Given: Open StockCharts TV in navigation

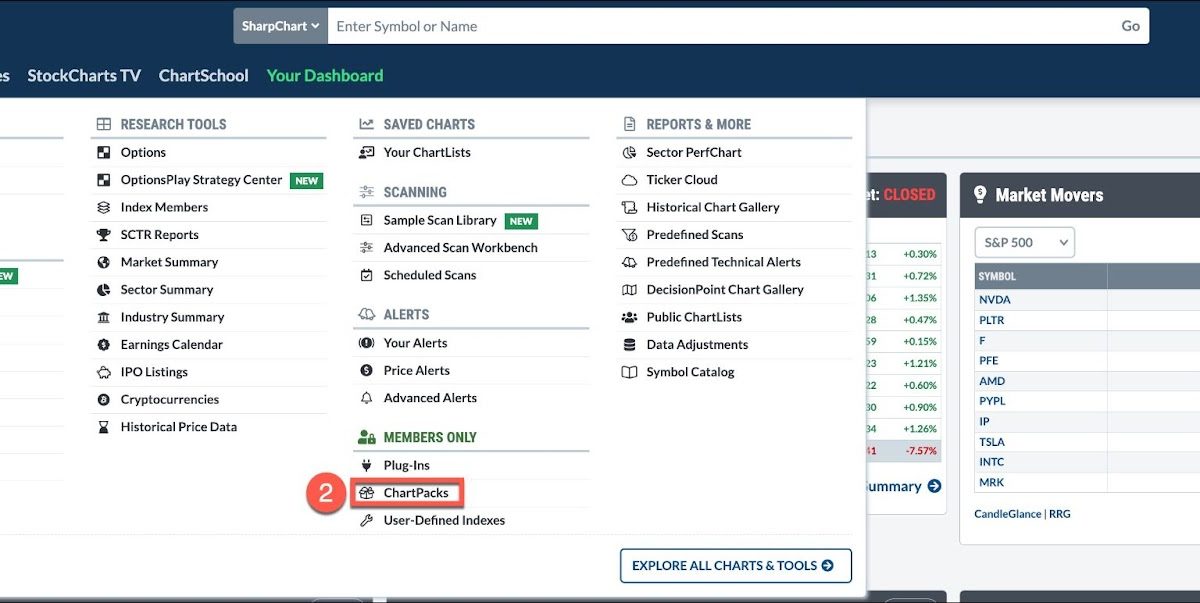Looking at the screenshot, I should [x=84, y=75].
